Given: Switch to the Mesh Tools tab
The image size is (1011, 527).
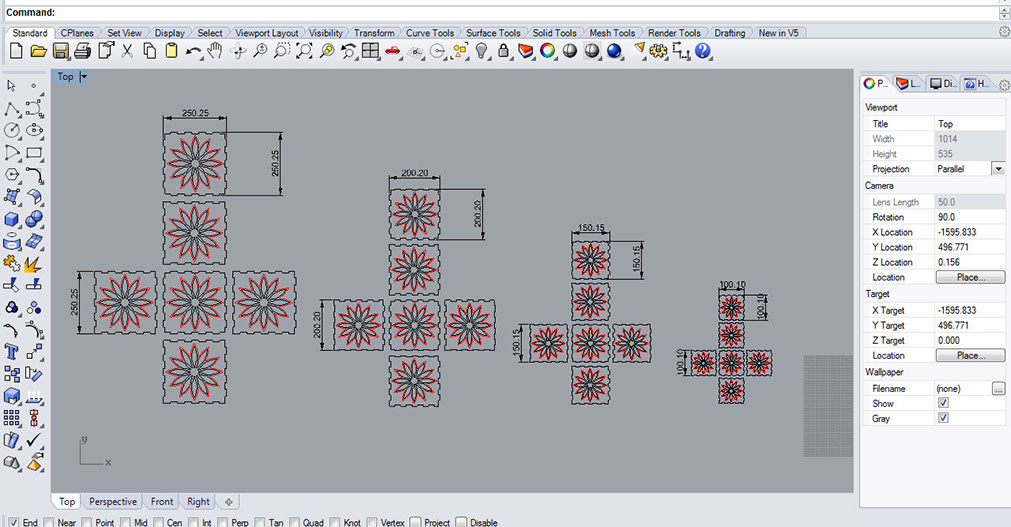Looking at the screenshot, I should (x=612, y=33).
